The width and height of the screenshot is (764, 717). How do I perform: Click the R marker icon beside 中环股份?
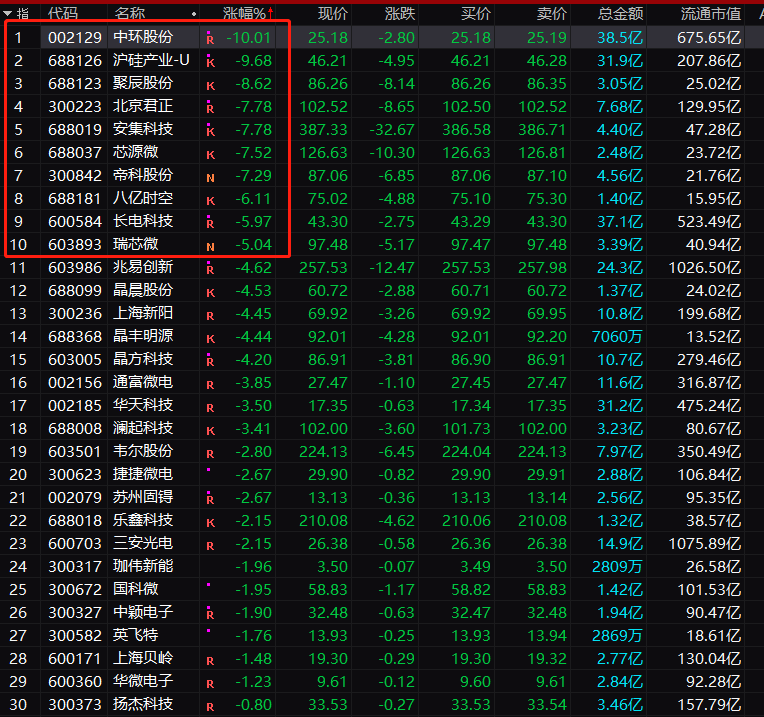pyautogui.click(x=211, y=38)
